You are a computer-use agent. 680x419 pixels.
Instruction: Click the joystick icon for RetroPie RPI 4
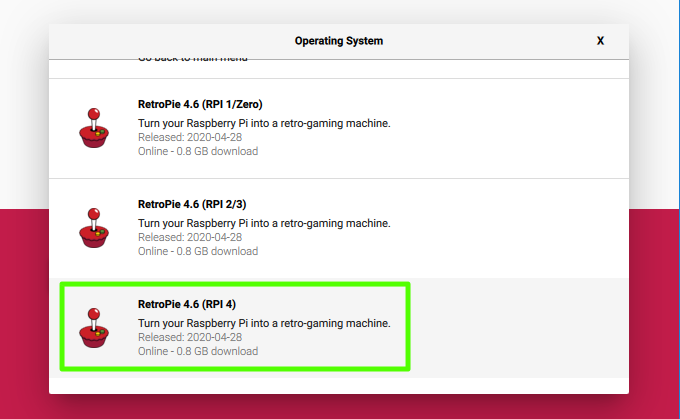[x=94, y=328]
